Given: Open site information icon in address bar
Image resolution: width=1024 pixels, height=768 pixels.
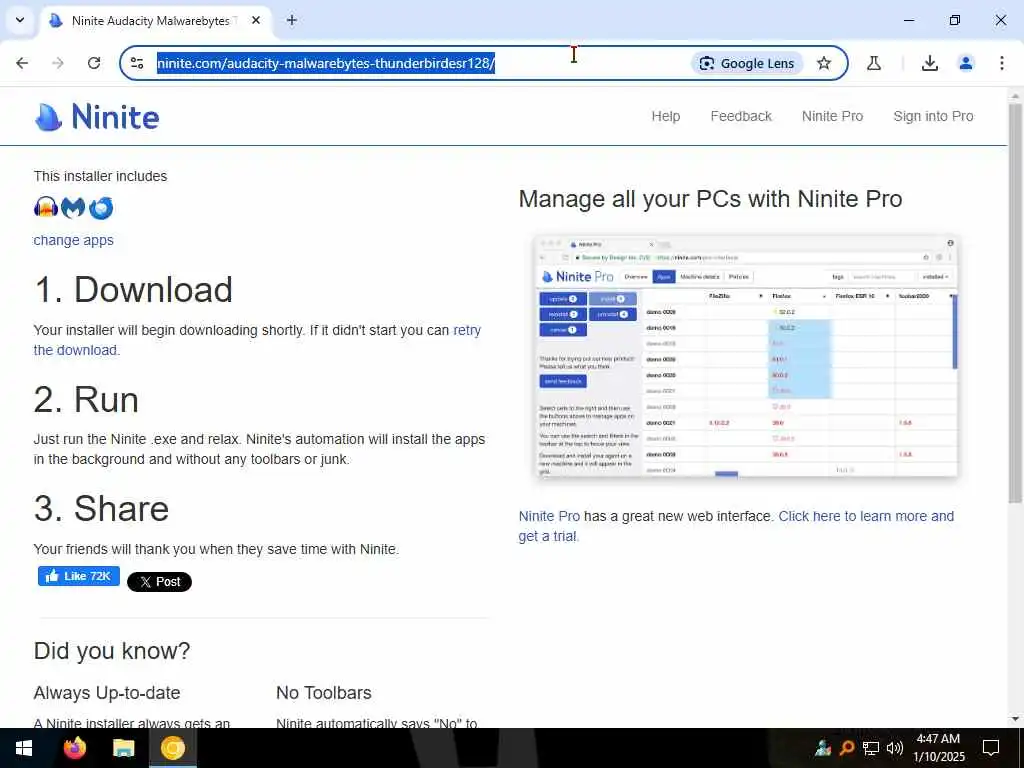Looking at the screenshot, I should coord(137,63).
